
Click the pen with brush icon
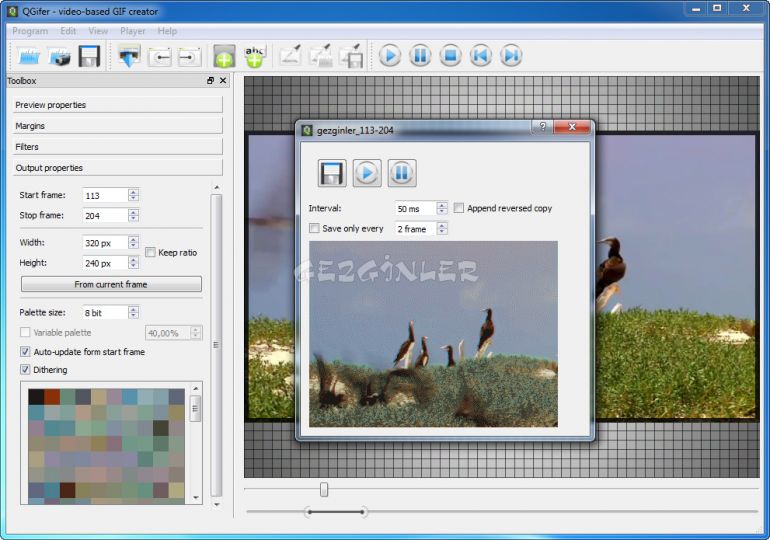321,55
